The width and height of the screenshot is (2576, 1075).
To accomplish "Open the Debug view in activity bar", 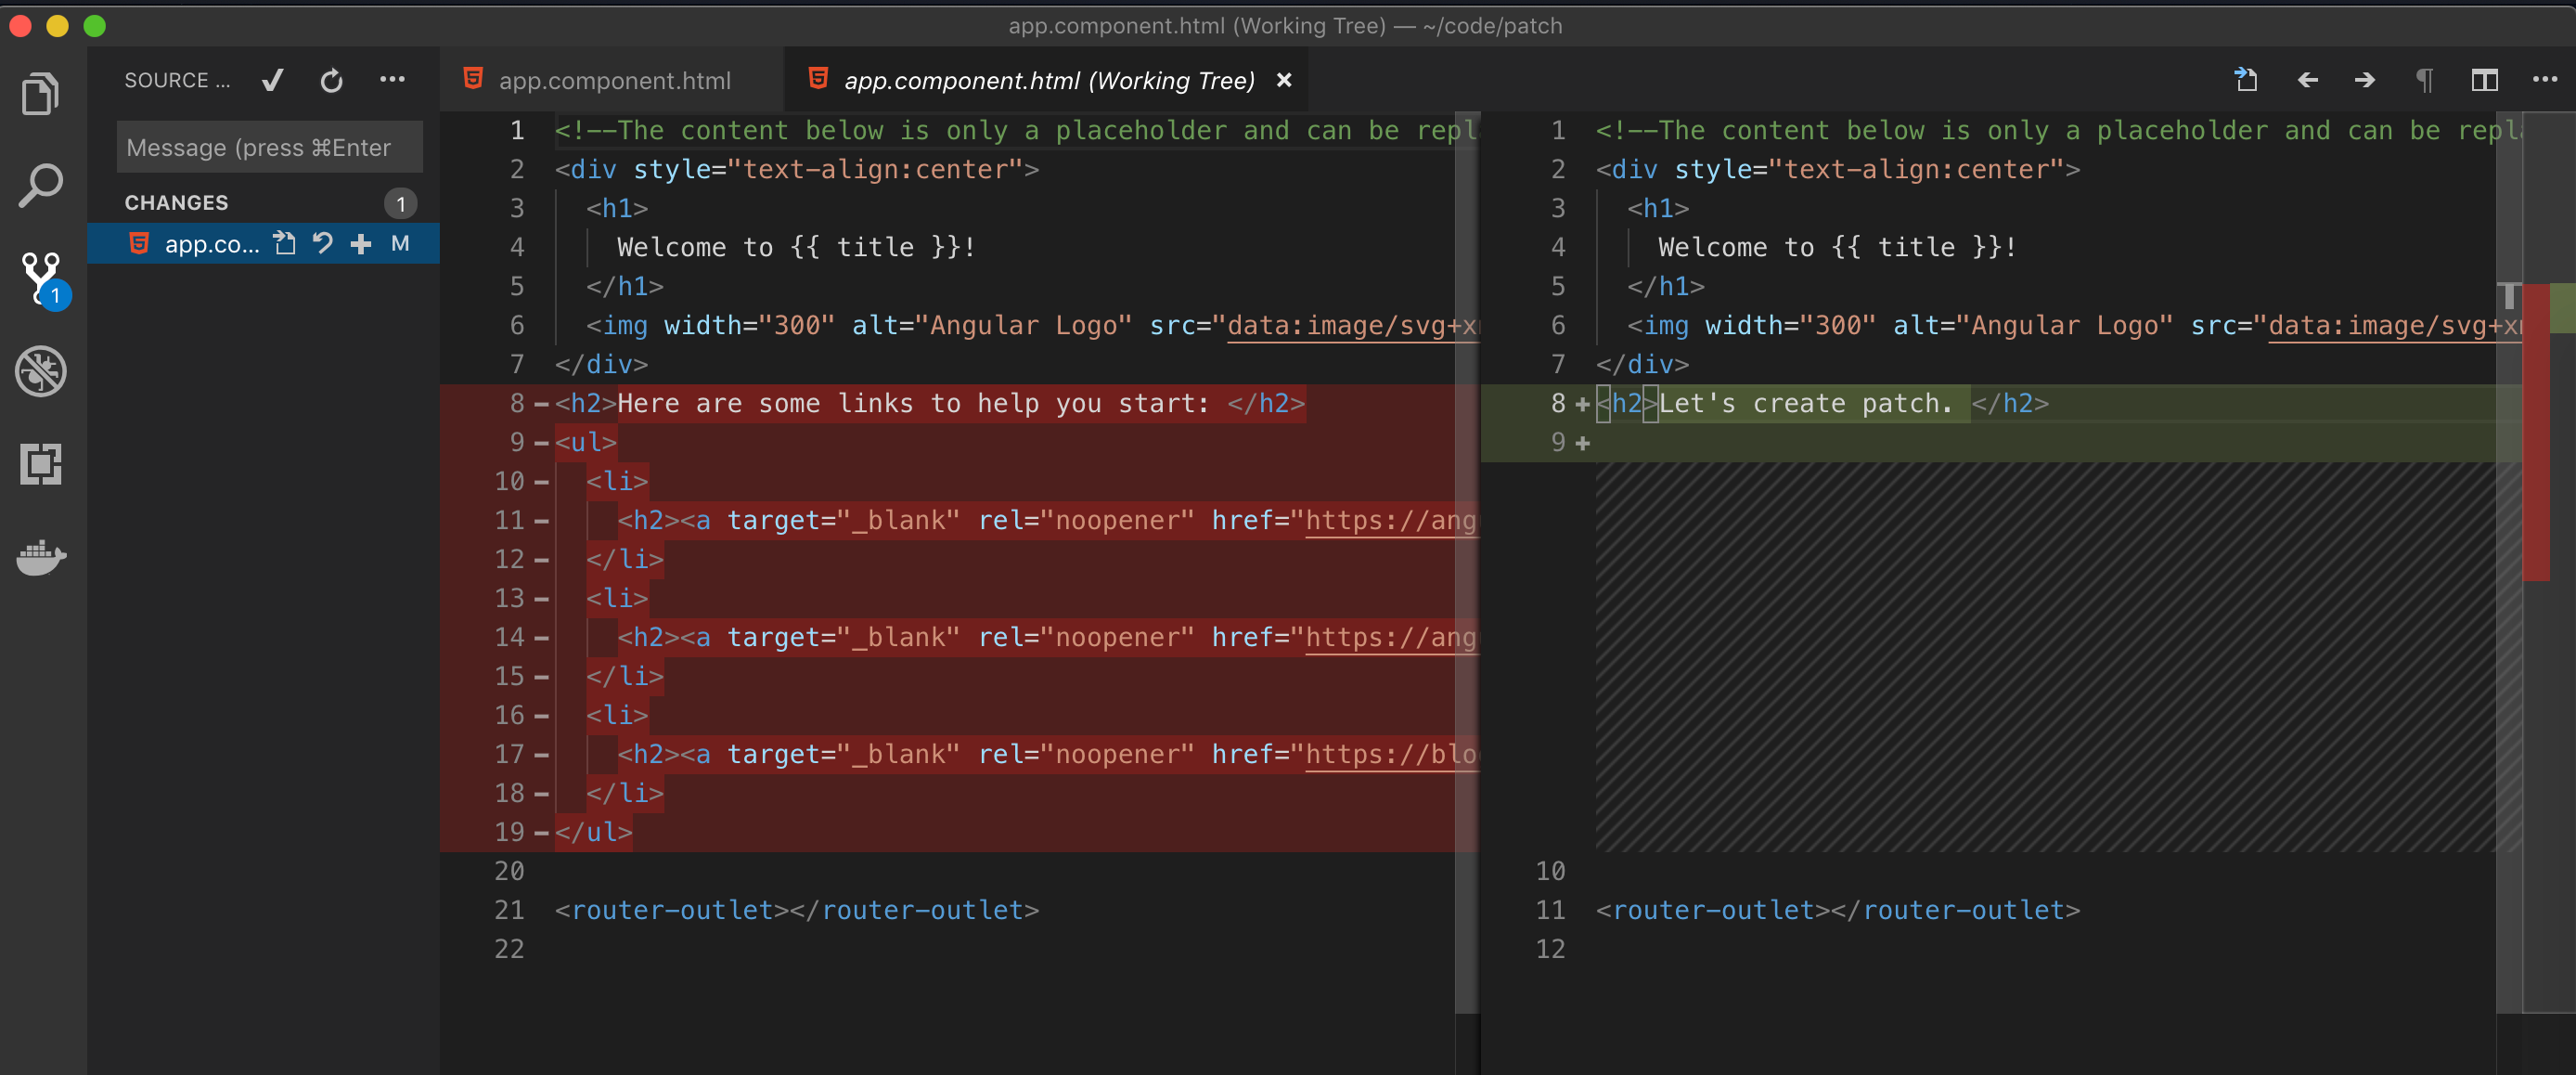I will coord(40,372).
